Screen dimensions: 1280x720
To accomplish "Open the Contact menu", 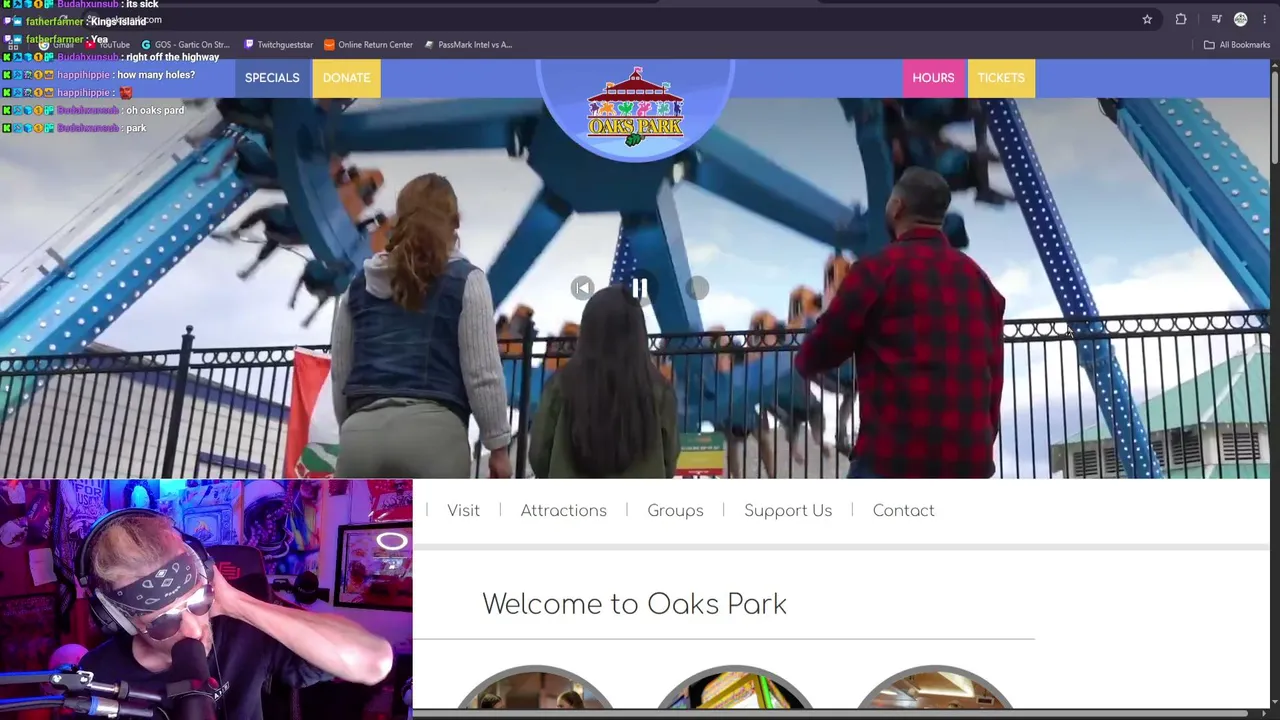I will tap(903, 510).
